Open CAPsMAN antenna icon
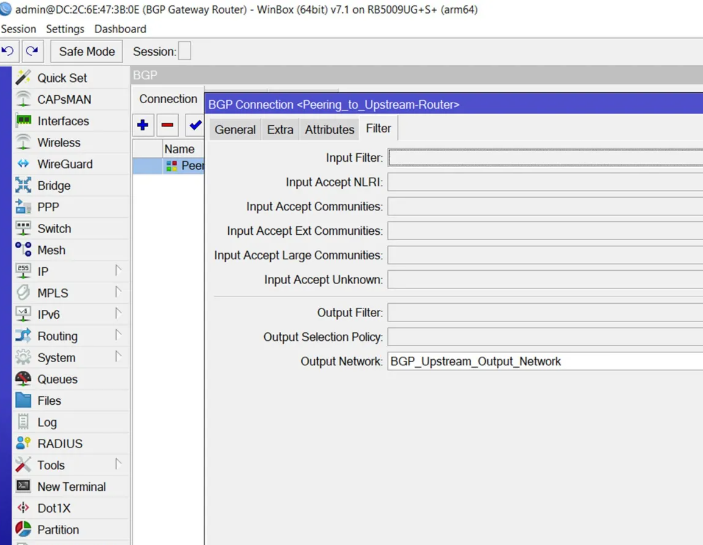 23,99
